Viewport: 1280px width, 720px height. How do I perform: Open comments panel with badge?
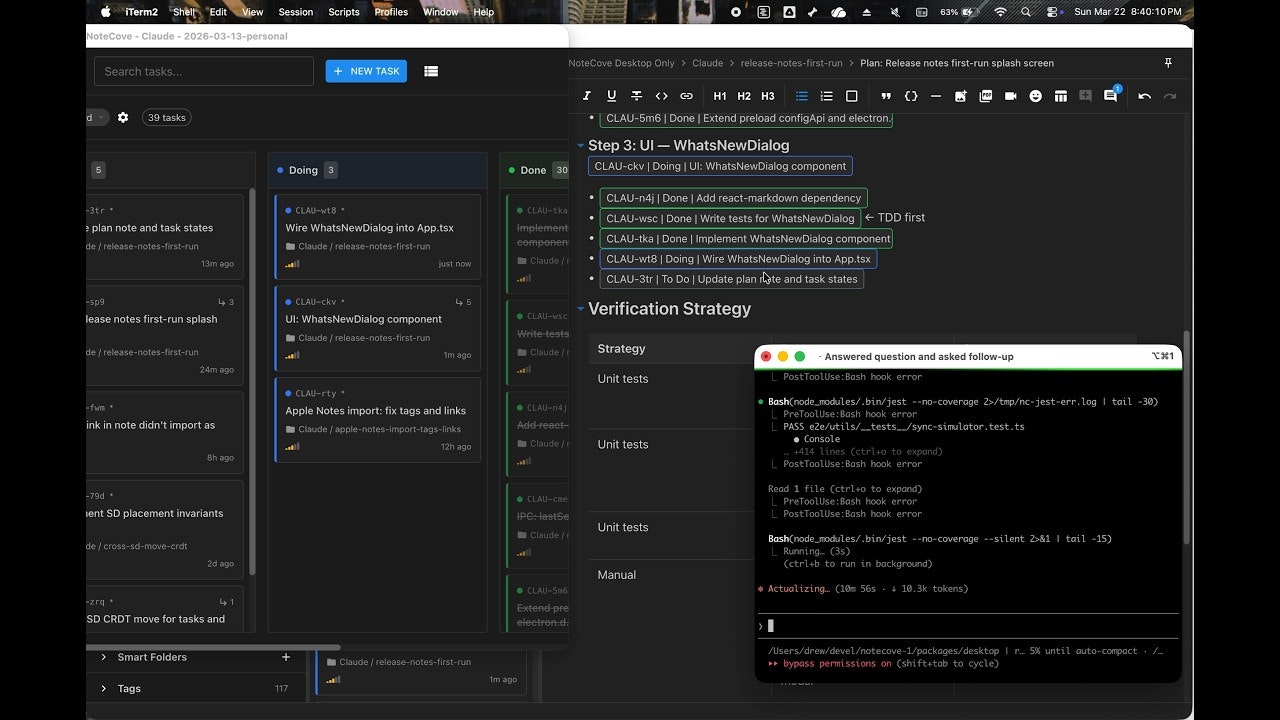coord(1111,96)
